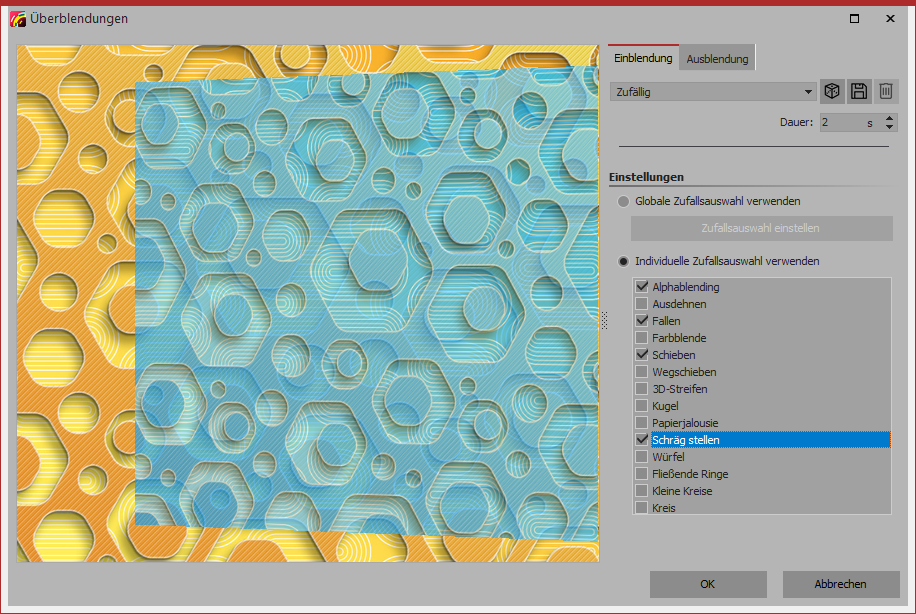Select Individuelle Zufallsauswahl verwenden option

[x=624, y=261]
